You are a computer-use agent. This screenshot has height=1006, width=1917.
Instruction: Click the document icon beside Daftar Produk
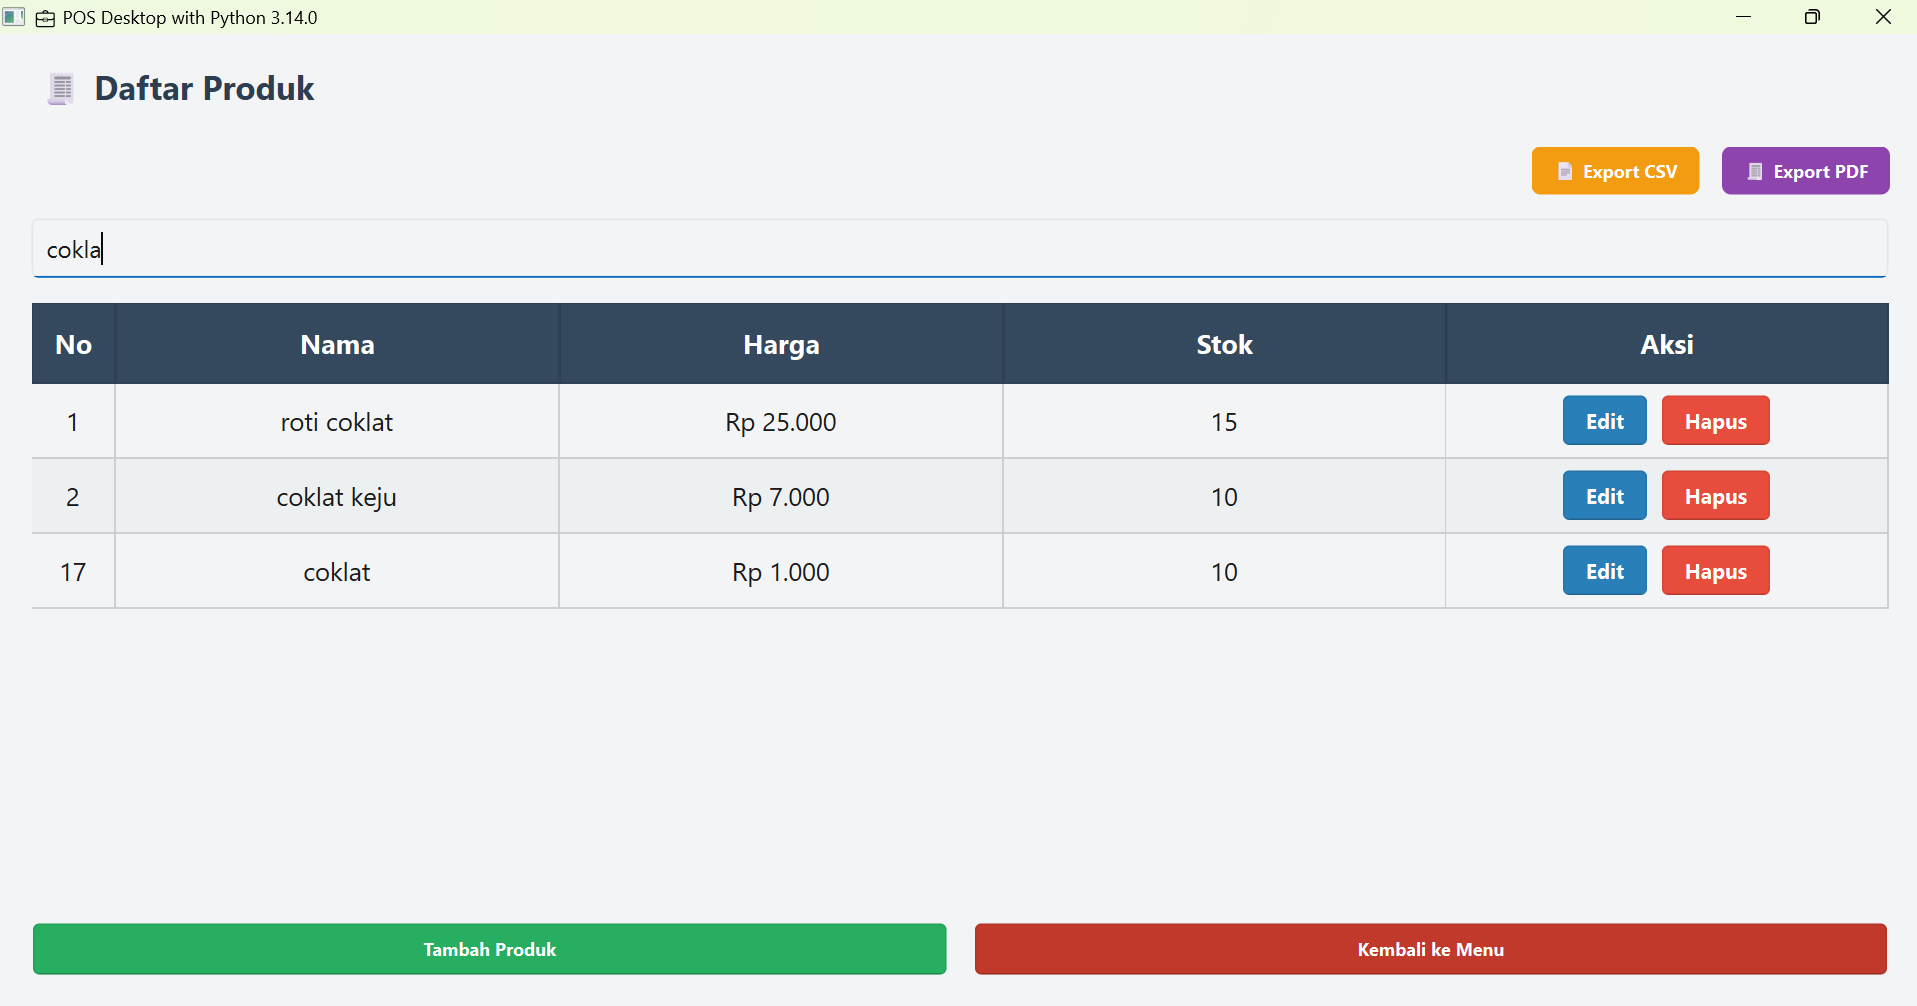click(61, 89)
